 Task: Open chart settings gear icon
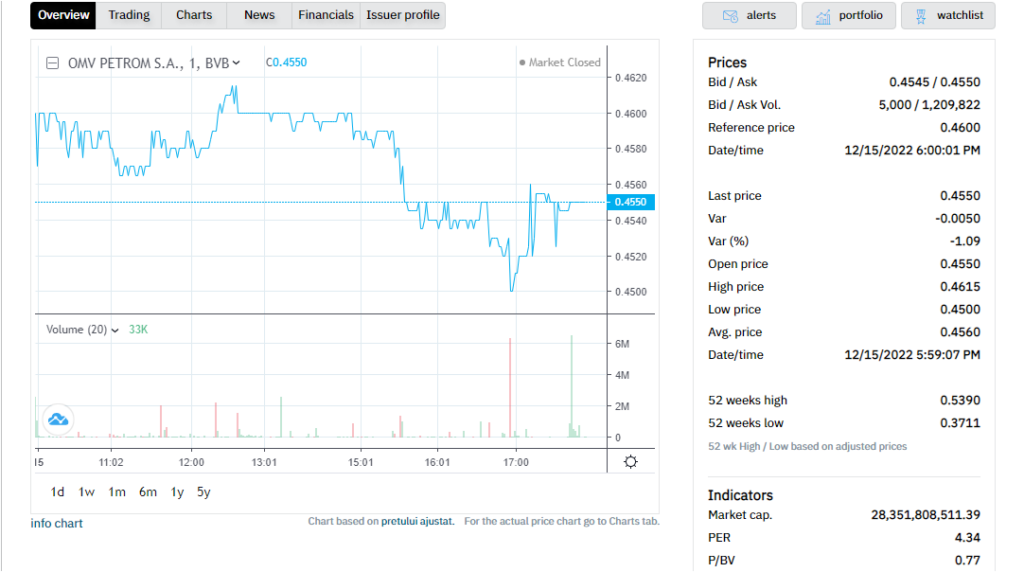[630, 462]
